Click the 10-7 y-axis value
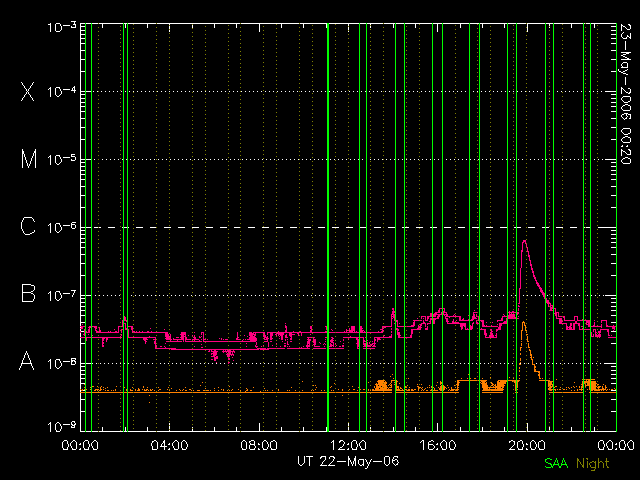 tap(62, 295)
